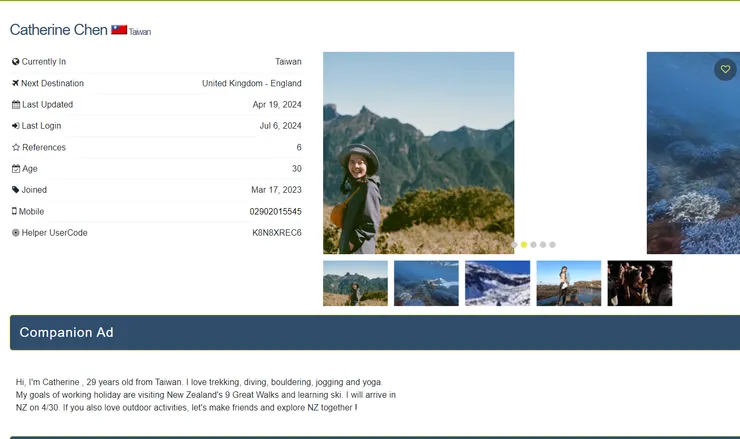Click the Last Updated date Apr 19, 2024
The height and width of the screenshot is (439, 740).
click(277, 104)
